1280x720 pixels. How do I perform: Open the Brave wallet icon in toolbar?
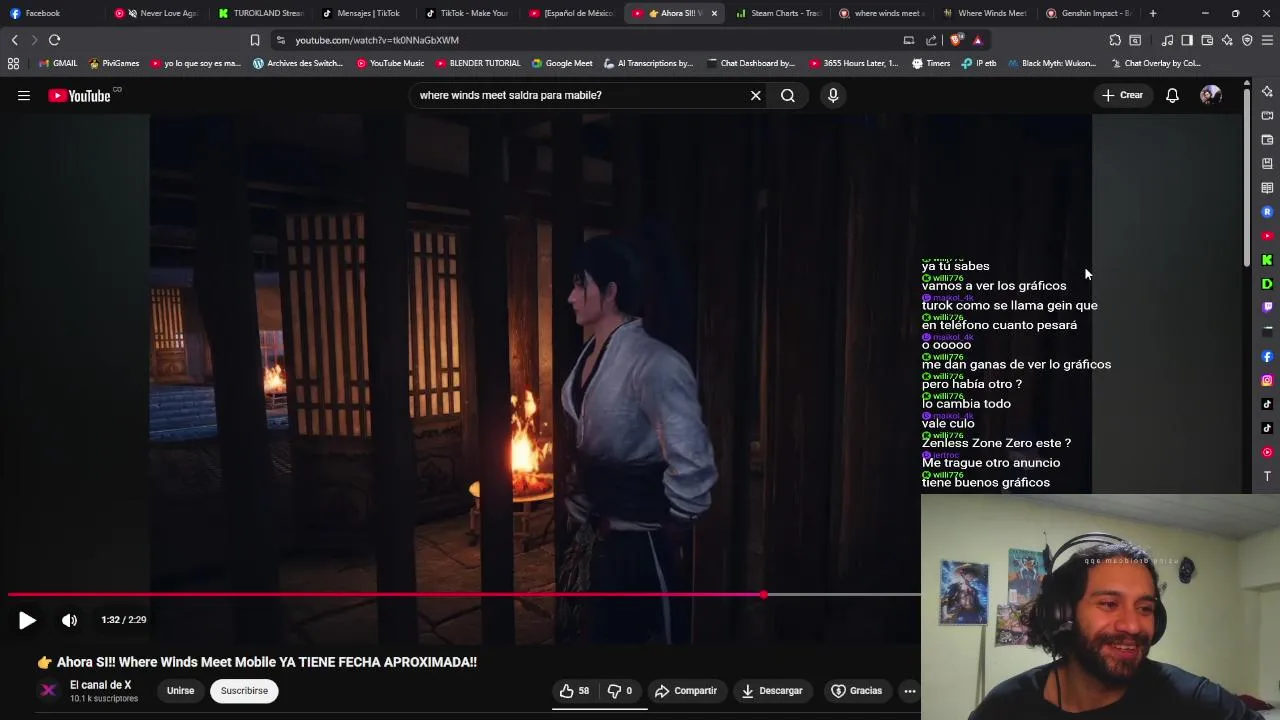(1207, 40)
